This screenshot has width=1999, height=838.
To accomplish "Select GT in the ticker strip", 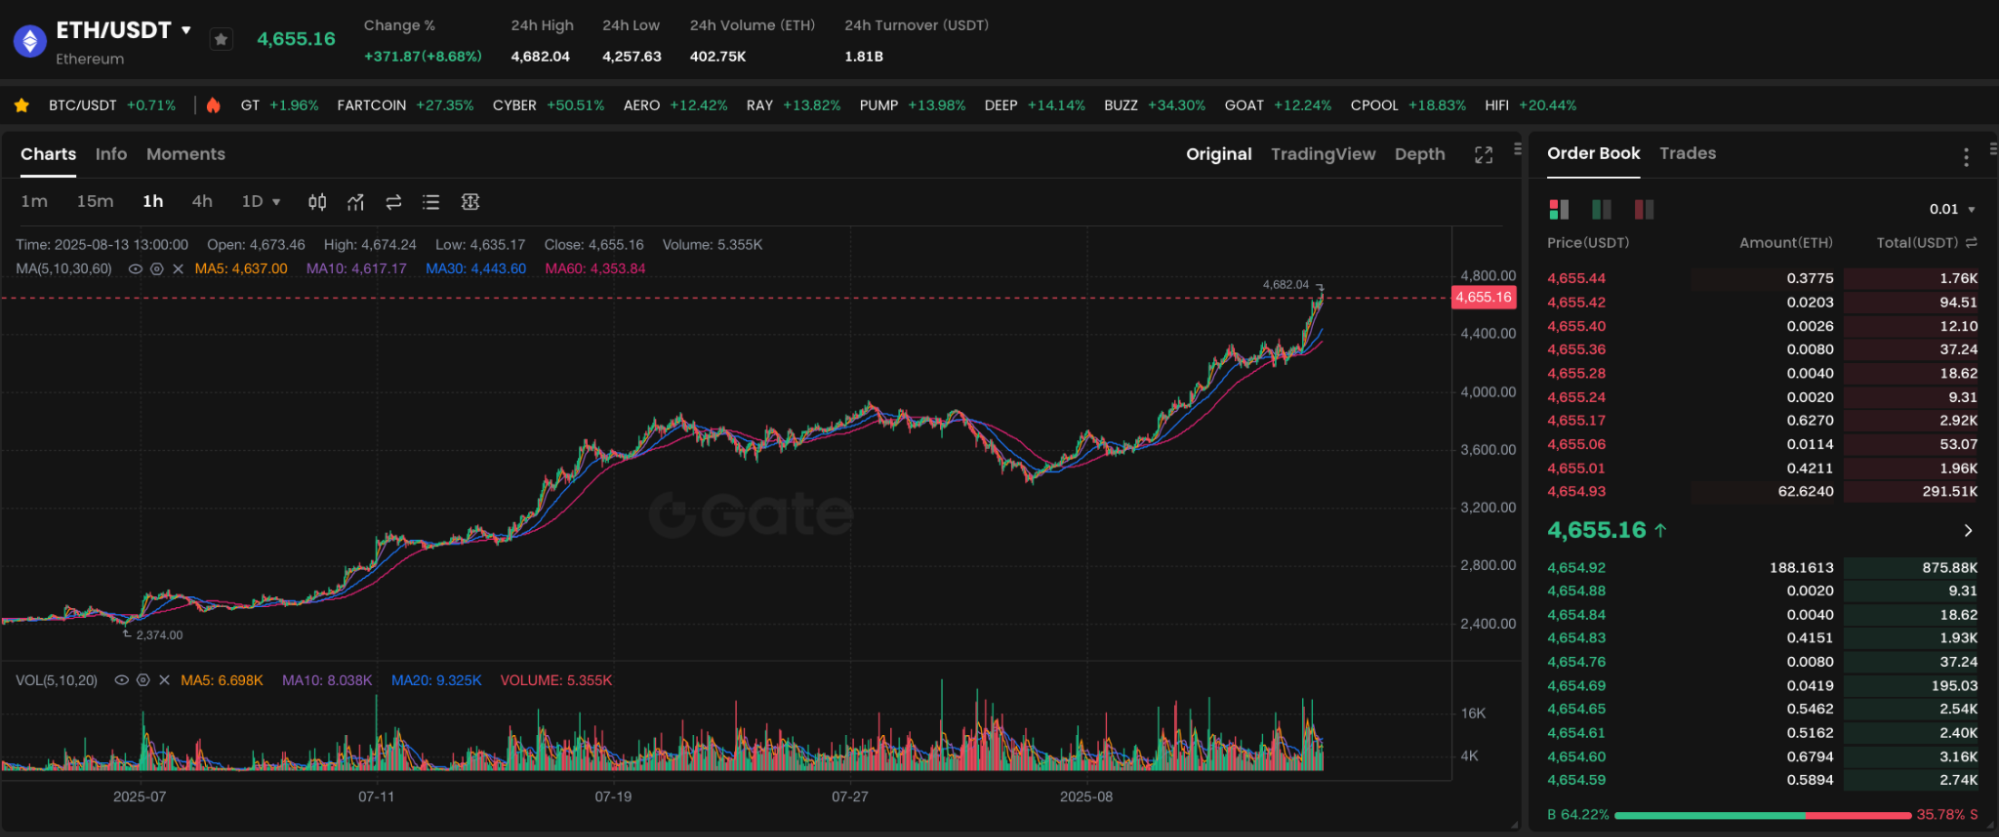I will coord(279,105).
